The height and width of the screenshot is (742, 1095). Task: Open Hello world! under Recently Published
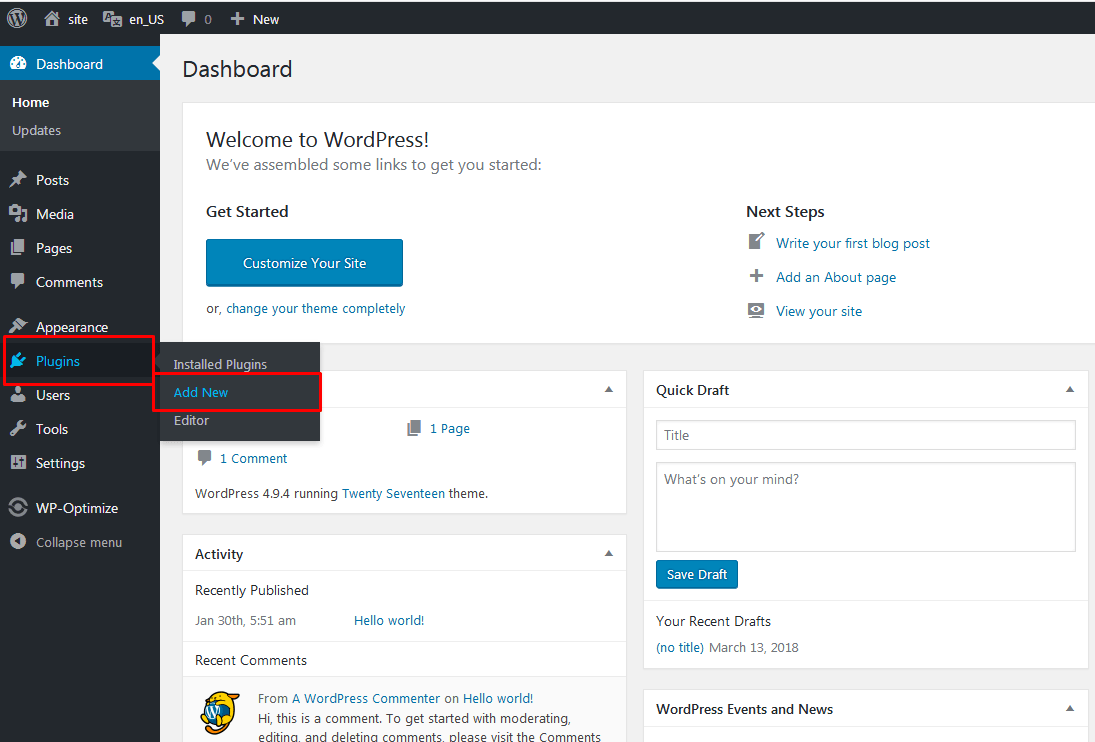pos(389,621)
